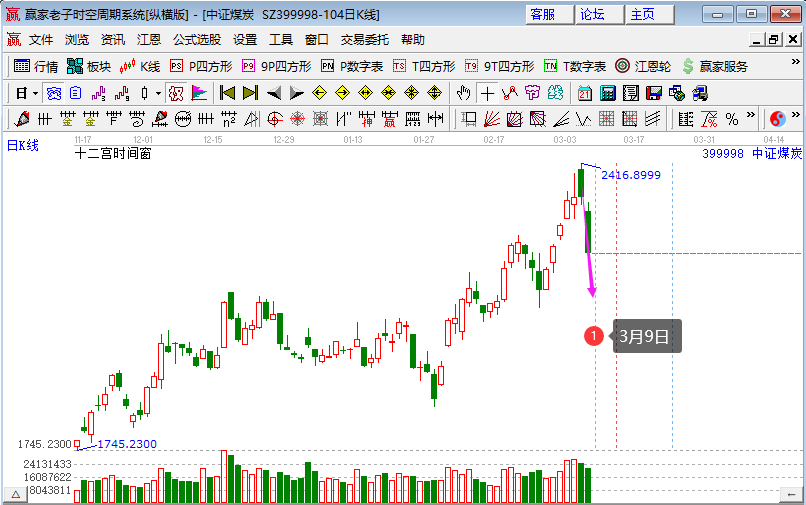Click the red wave 9 icon
Viewport: 806px width, 505px height.
(122, 94)
